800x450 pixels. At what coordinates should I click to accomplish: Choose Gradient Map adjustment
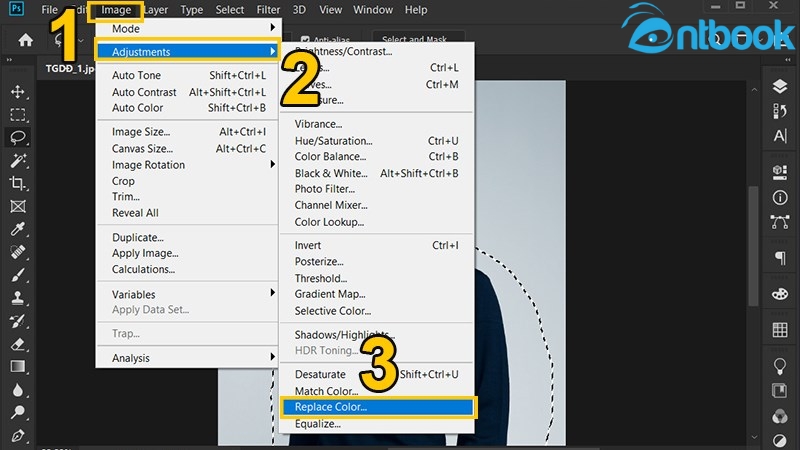(x=377, y=294)
